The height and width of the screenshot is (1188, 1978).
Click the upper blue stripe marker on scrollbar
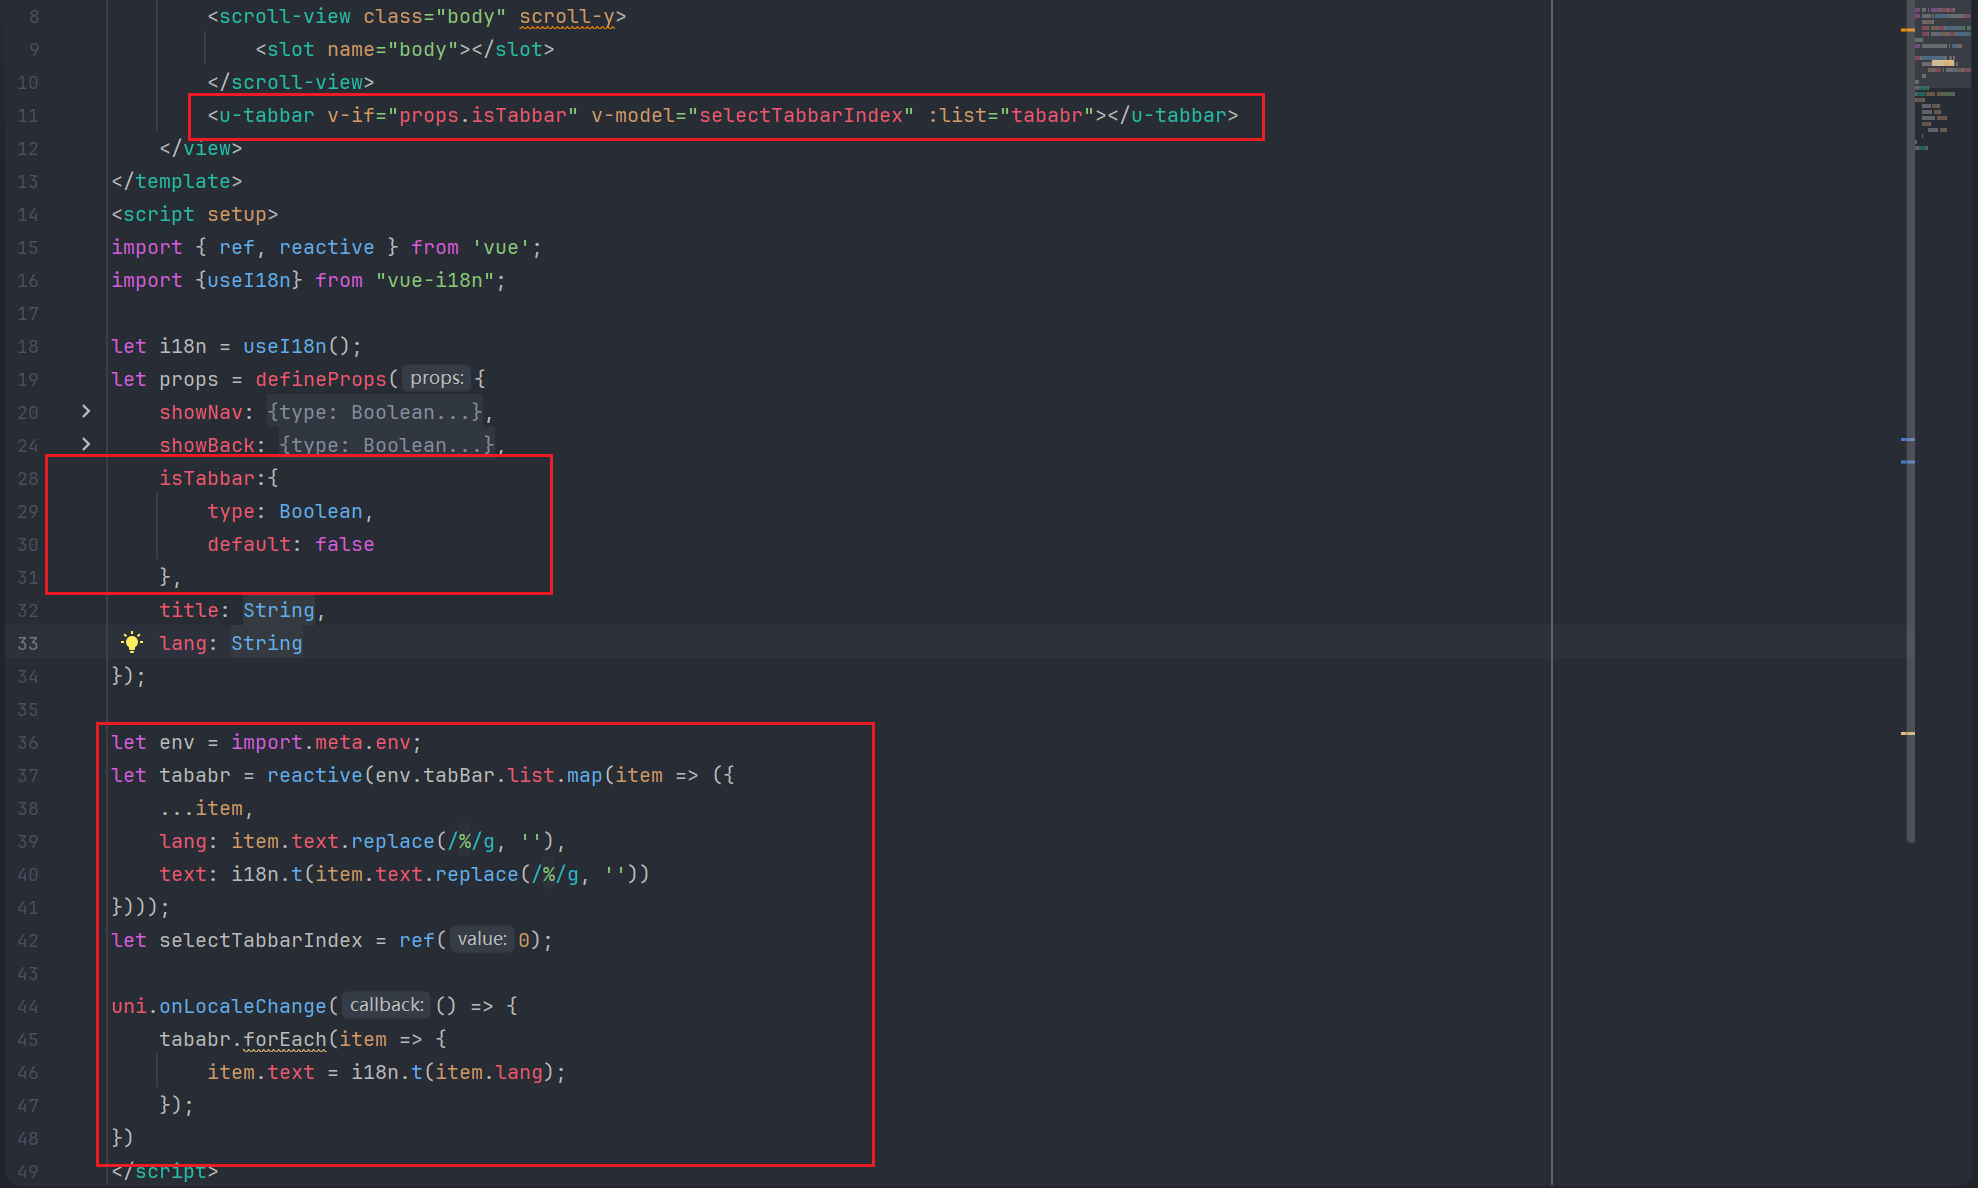click(x=1907, y=439)
